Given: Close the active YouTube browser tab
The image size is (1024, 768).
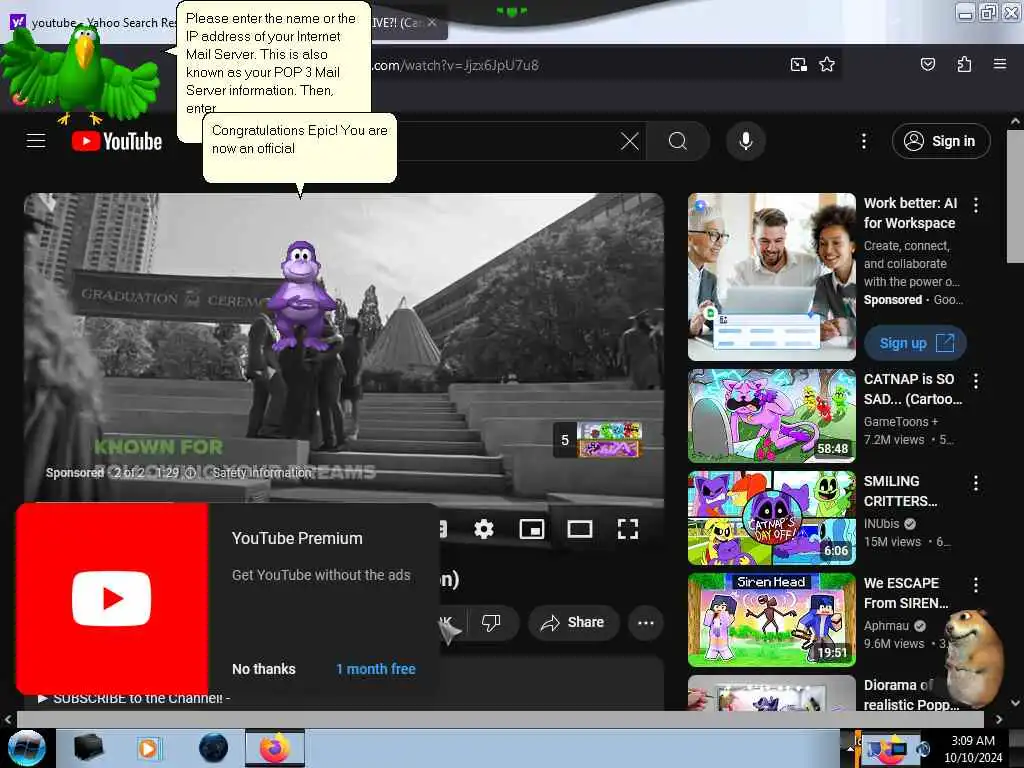Looking at the screenshot, I should (432, 22).
